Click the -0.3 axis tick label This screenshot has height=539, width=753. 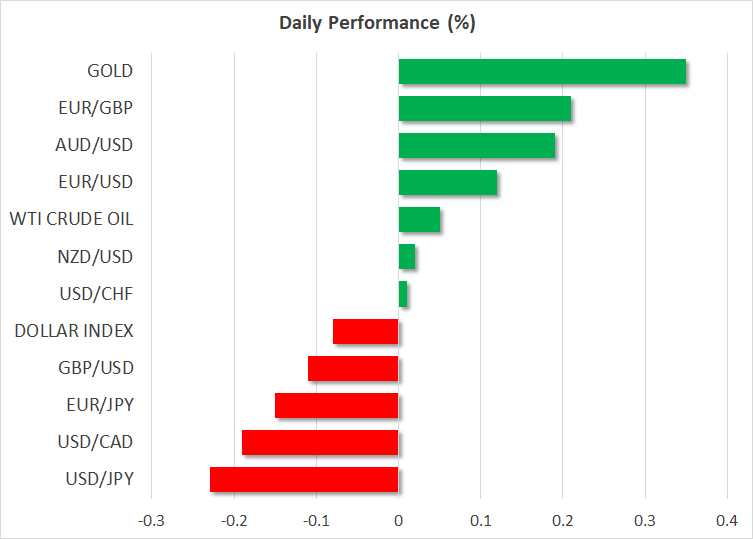click(150, 521)
